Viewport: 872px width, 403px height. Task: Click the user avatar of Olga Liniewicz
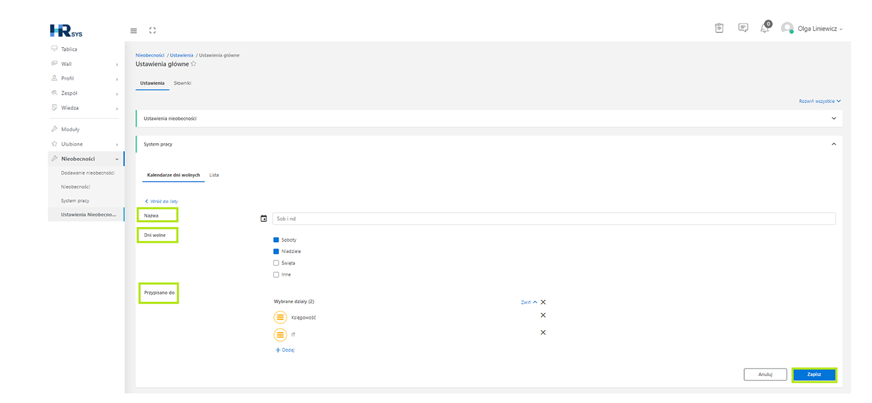(787, 28)
